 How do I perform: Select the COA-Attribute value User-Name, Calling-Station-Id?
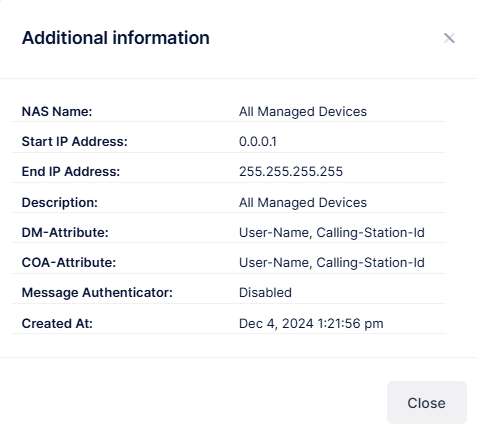pyautogui.click(x=332, y=262)
